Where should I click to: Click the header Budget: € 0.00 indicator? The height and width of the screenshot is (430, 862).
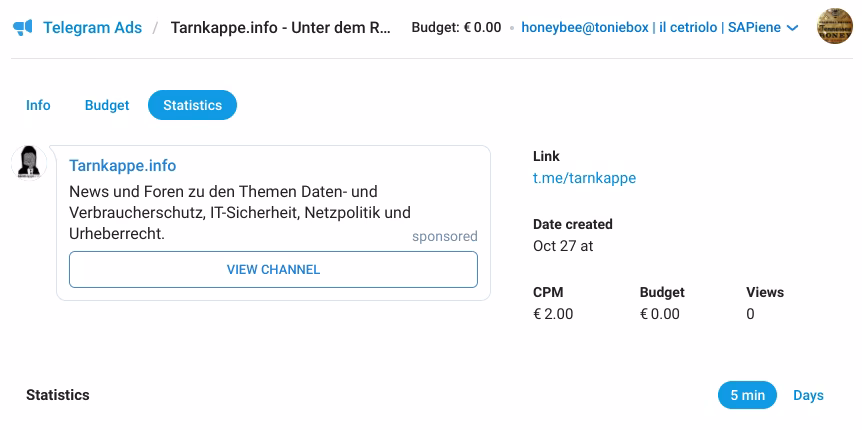pos(456,28)
